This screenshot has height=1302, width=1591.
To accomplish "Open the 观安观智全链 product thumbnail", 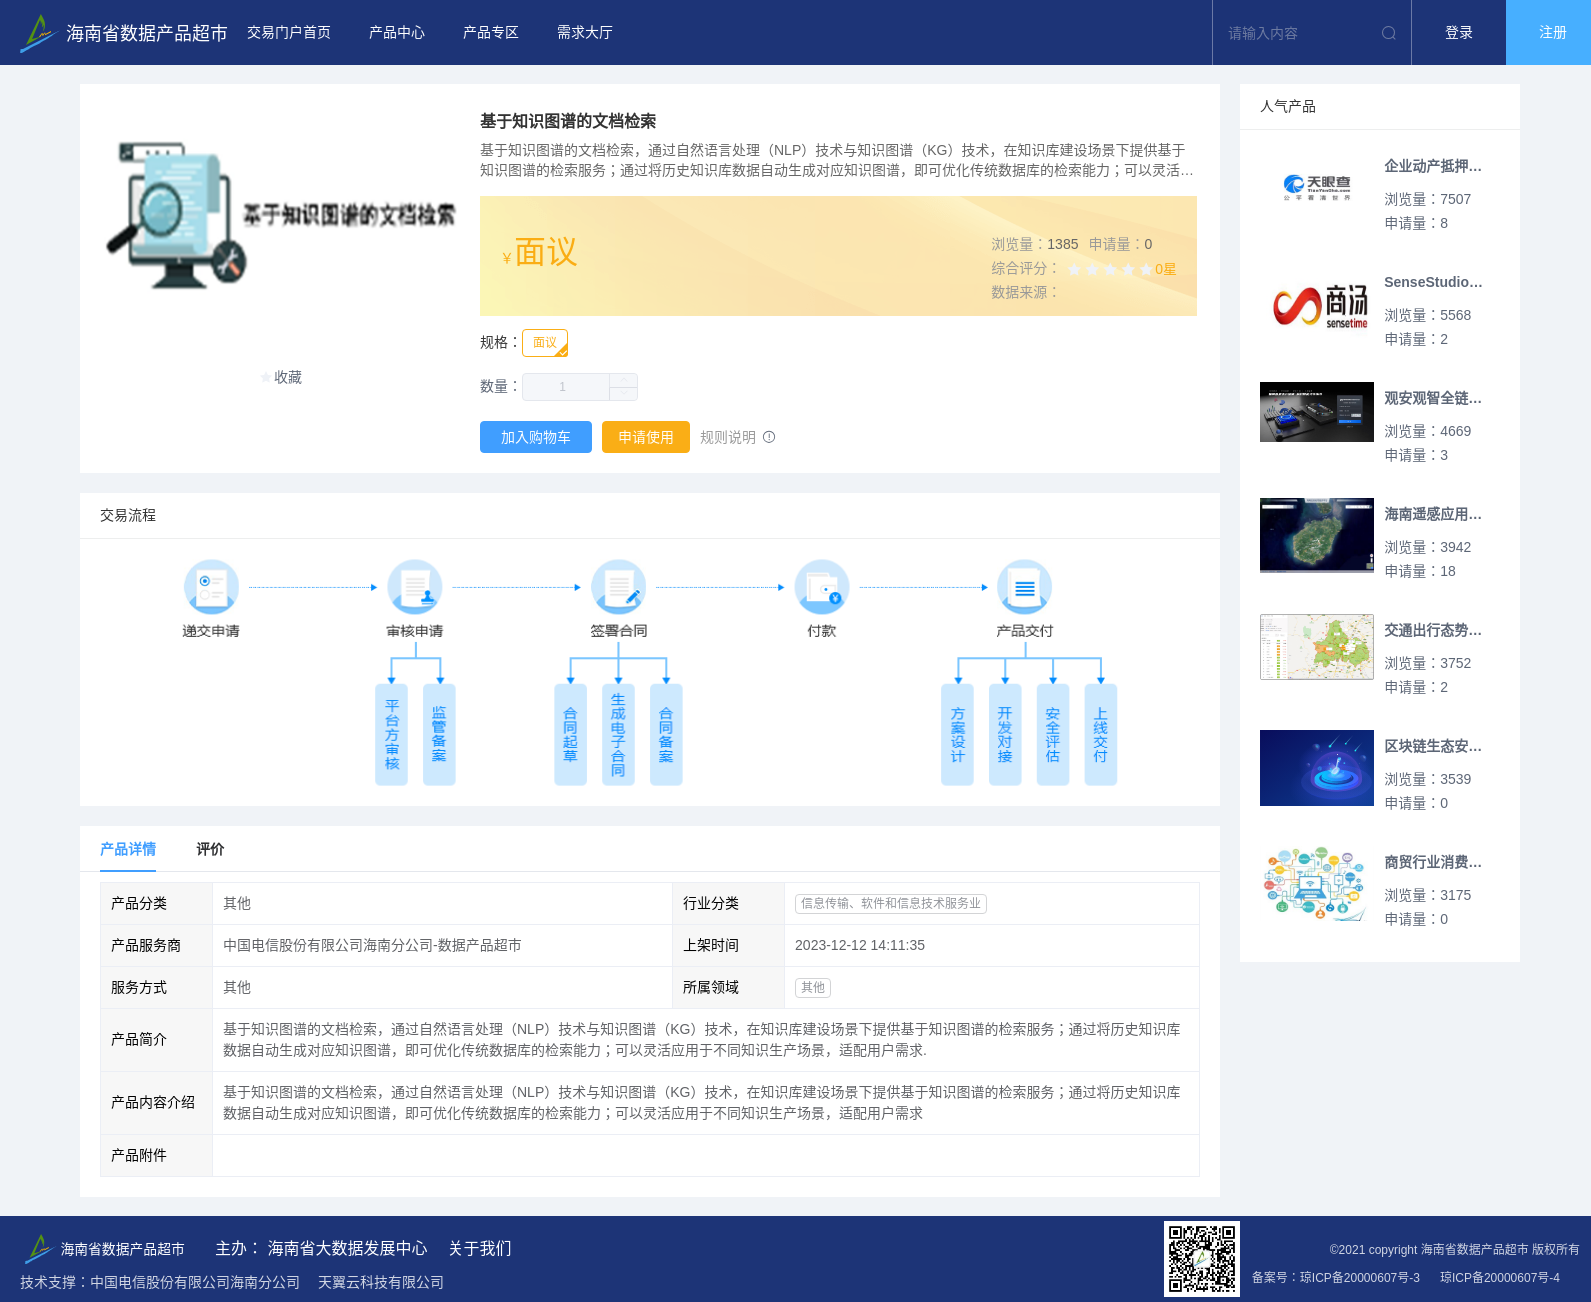I will point(1317,412).
